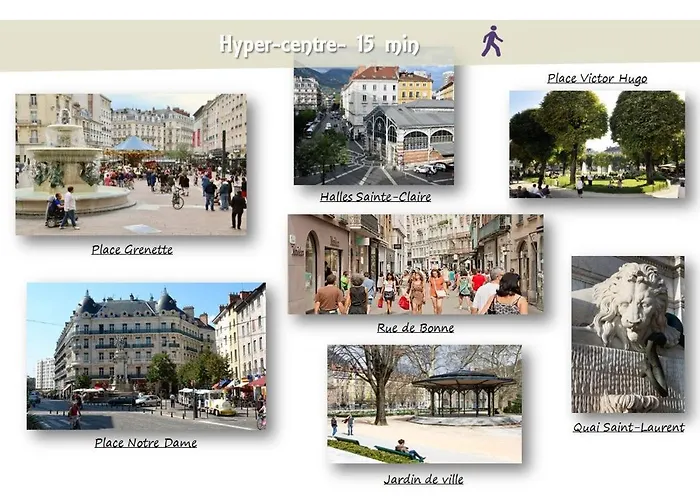
Task: Click the Halles Sainte-Claire caption link
Action: click(375, 197)
